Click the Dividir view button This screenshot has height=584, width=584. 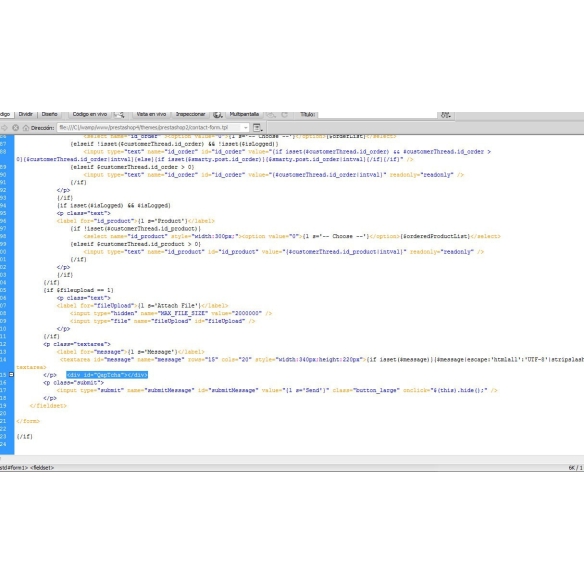pos(26,114)
